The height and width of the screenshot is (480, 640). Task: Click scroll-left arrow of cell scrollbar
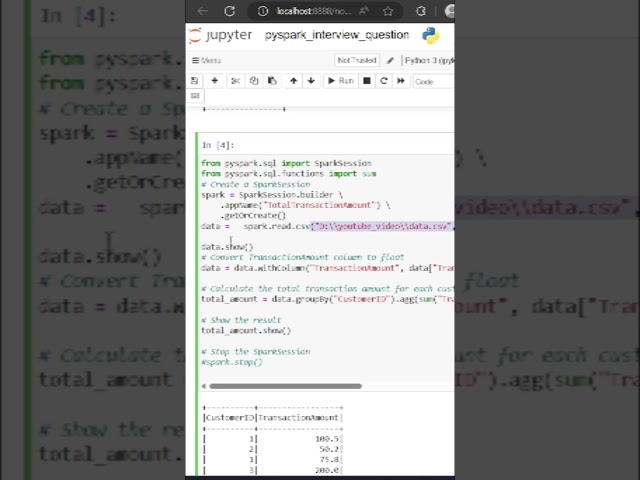pos(204,386)
